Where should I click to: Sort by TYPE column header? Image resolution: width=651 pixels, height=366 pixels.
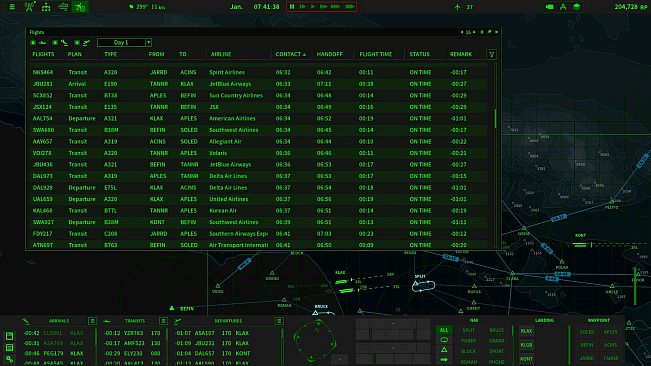pyautogui.click(x=110, y=54)
